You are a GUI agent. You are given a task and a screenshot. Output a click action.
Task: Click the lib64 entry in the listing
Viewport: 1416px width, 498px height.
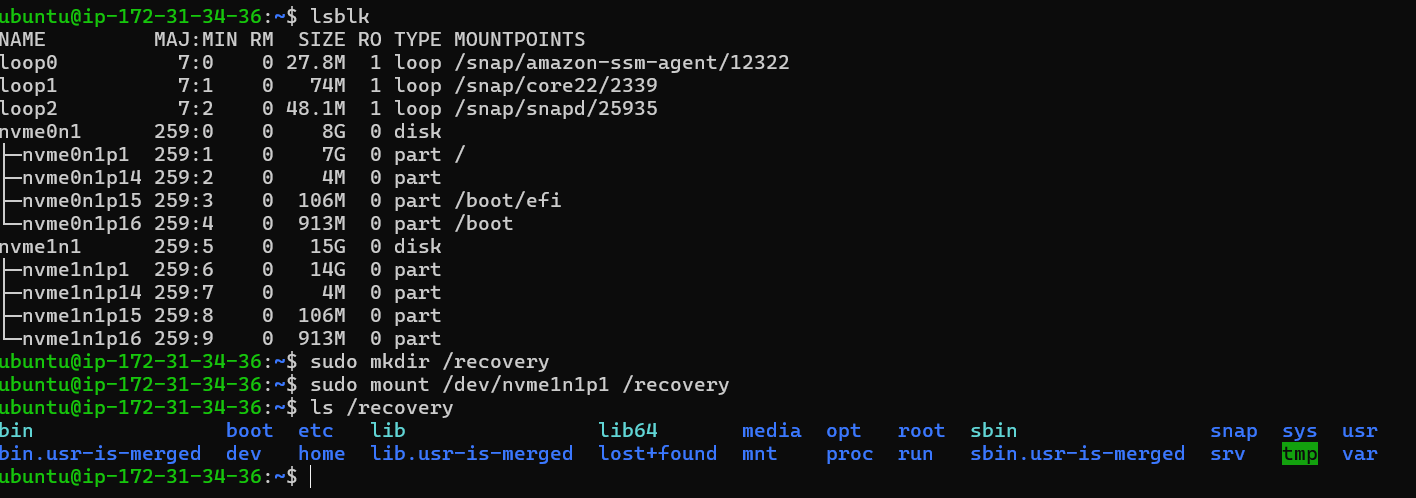pyautogui.click(x=628, y=431)
